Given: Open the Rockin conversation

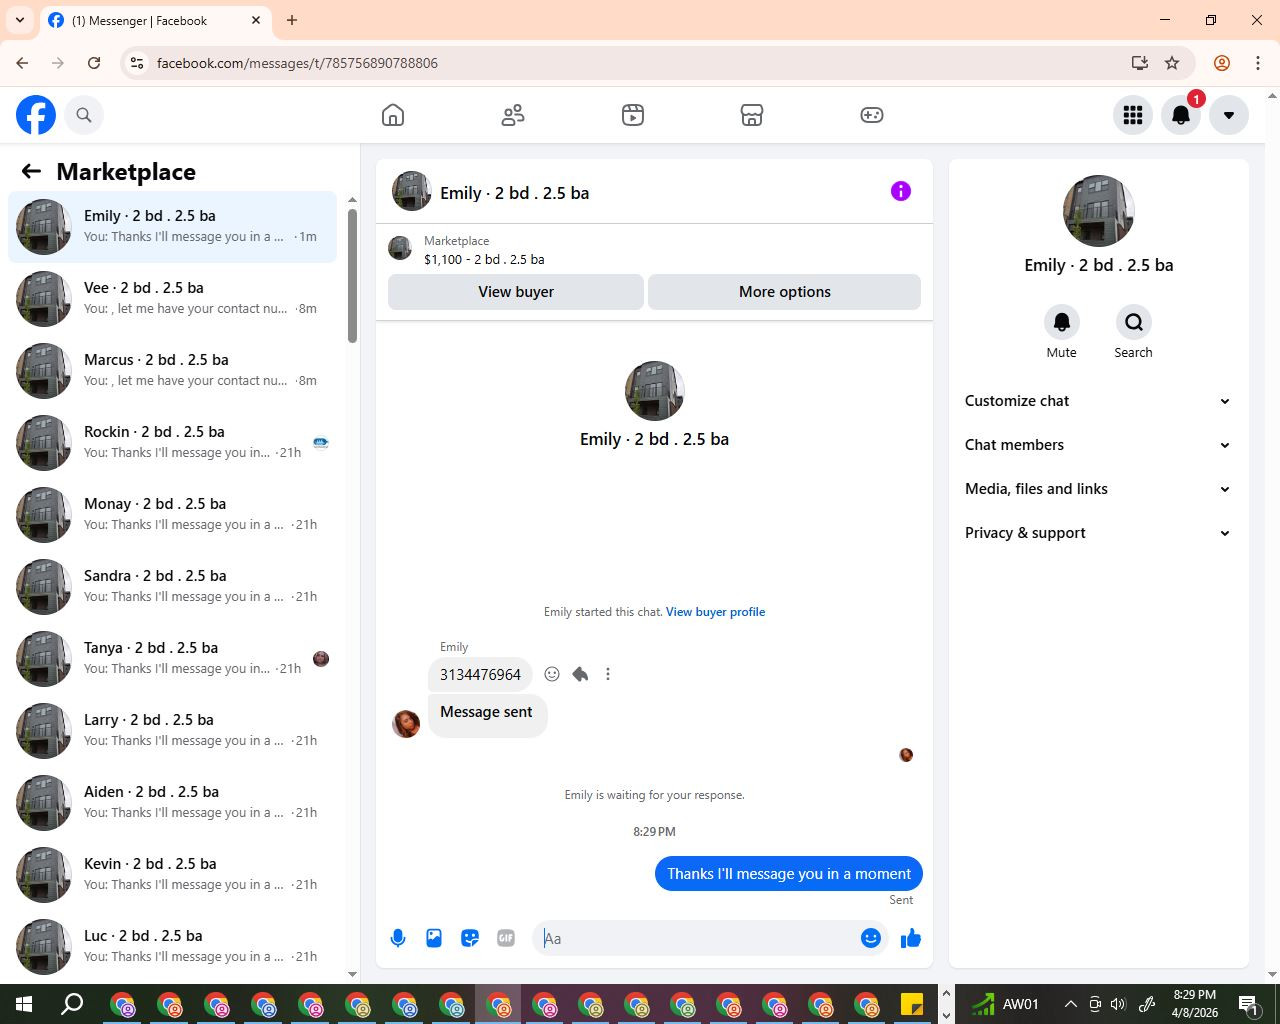Looking at the screenshot, I should tap(173, 443).
